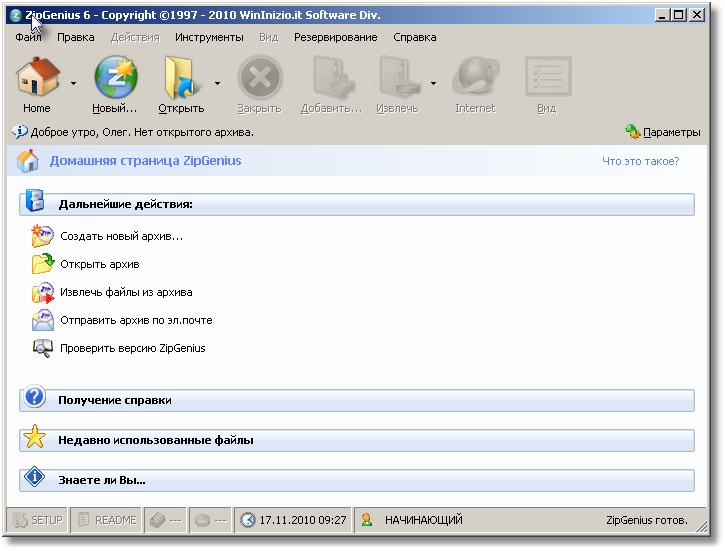Screen dimensions: 725x551
Task: Click the Домашняя страница ZipGenius heading
Action: (x=146, y=161)
